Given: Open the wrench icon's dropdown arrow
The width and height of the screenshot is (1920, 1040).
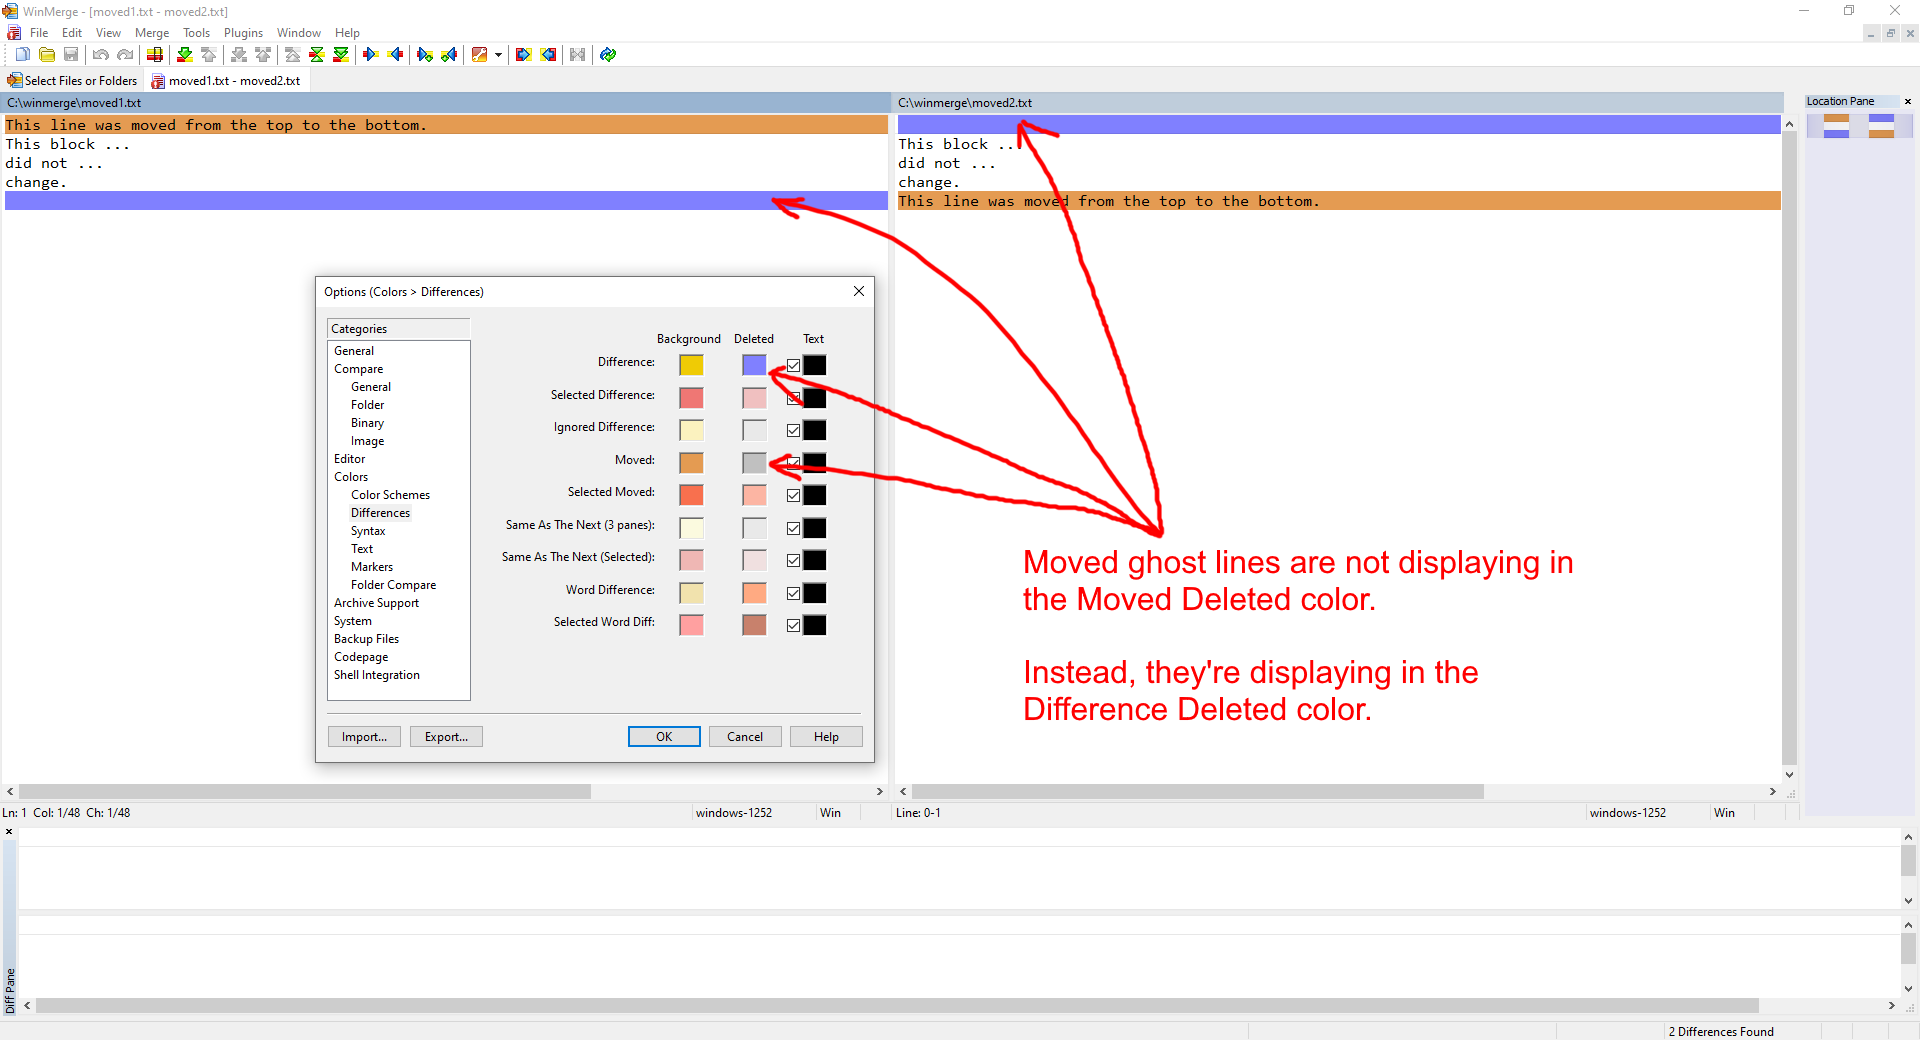Looking at the screenshot, I should pos(498,54).
